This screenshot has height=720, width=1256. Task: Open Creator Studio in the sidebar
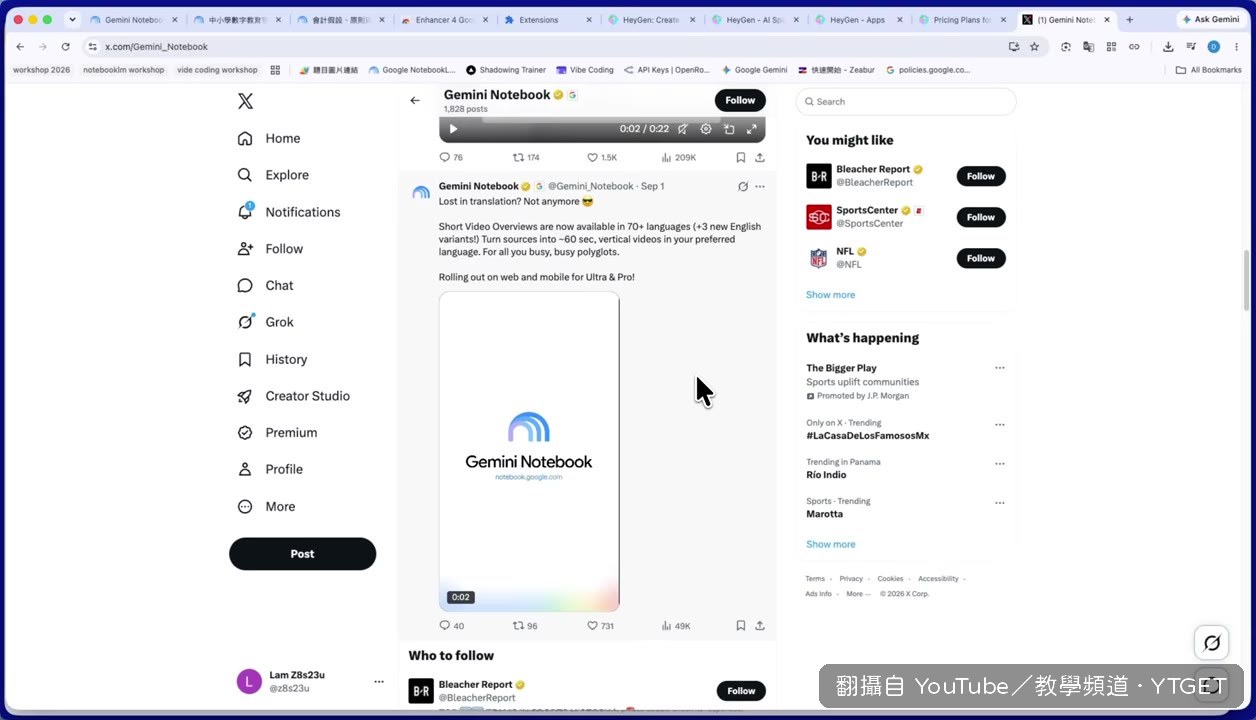click(293, 396)
